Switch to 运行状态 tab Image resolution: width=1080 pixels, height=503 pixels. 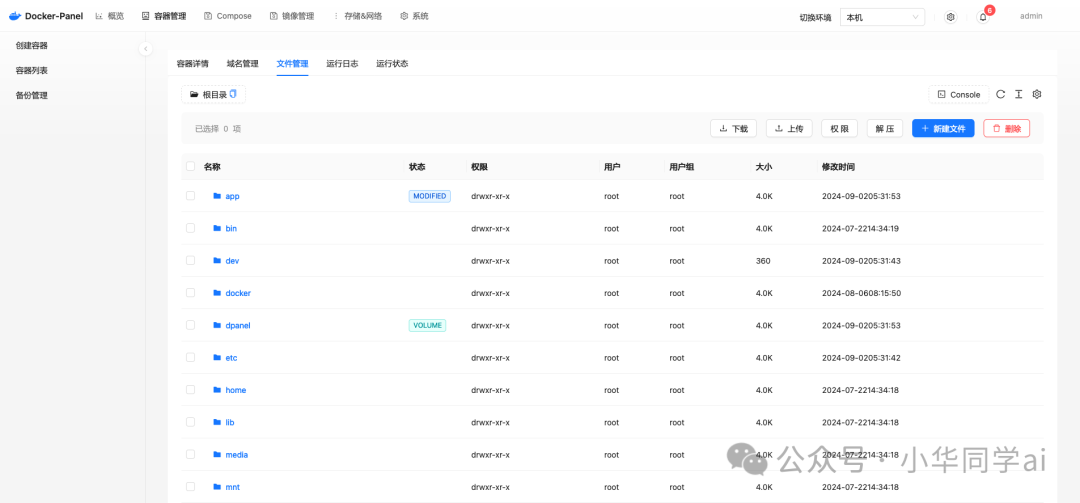pos(392,63)
